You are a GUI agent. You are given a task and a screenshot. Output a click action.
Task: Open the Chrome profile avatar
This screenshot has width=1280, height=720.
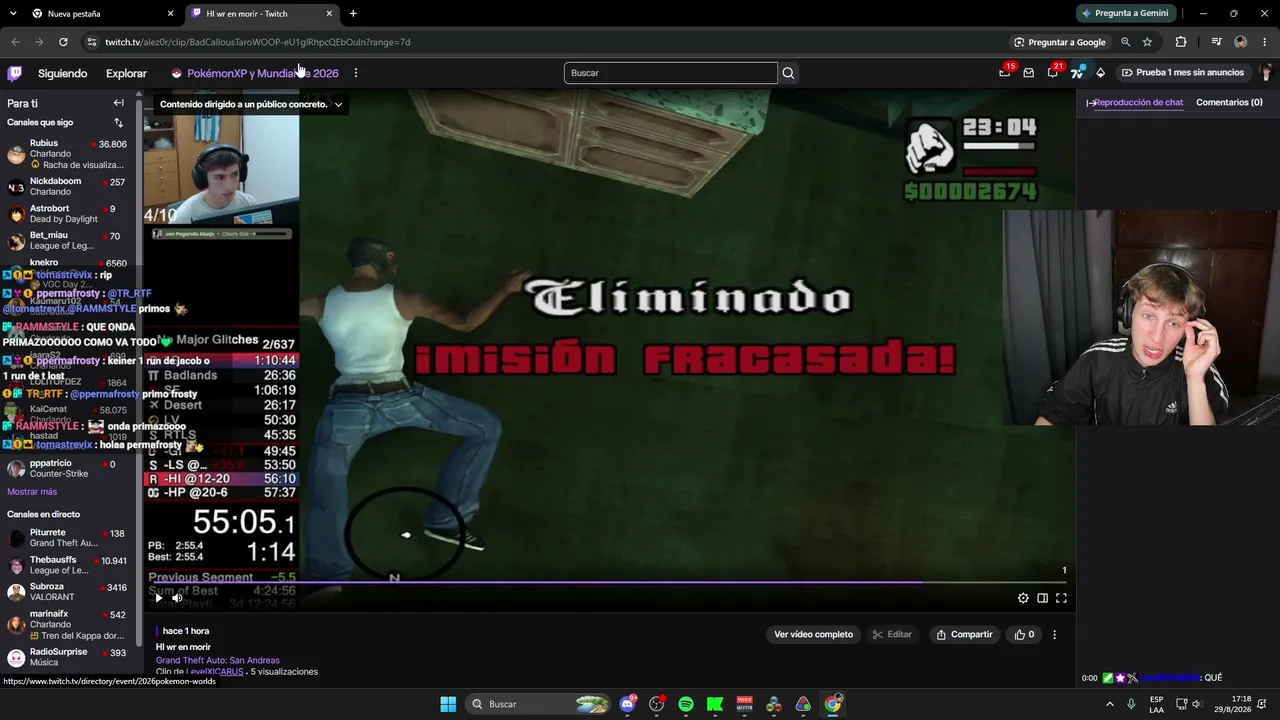pos(1241,42)
